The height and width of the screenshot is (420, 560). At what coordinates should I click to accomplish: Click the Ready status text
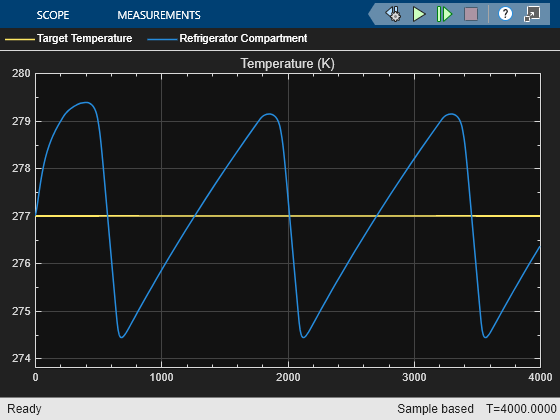coord(24,409)
